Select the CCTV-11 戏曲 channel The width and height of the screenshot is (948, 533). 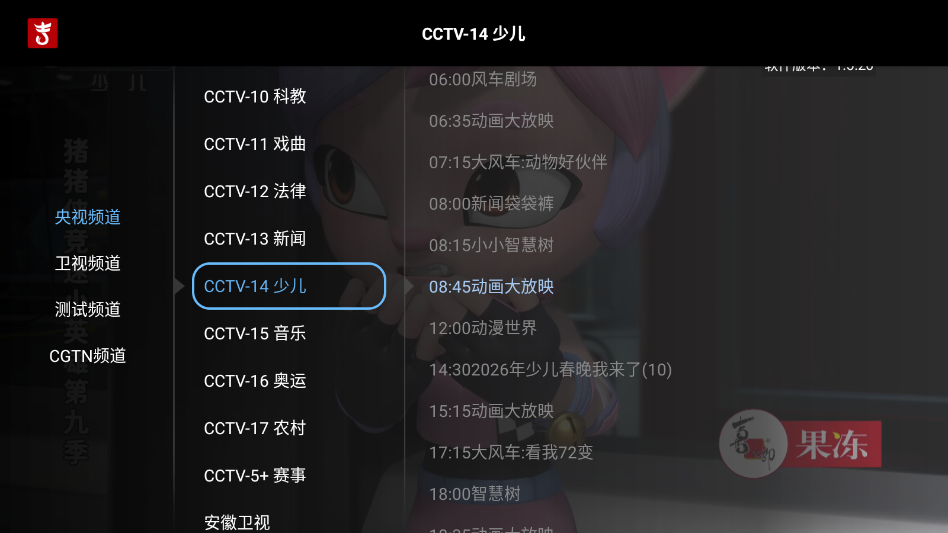tap(255, 144)
